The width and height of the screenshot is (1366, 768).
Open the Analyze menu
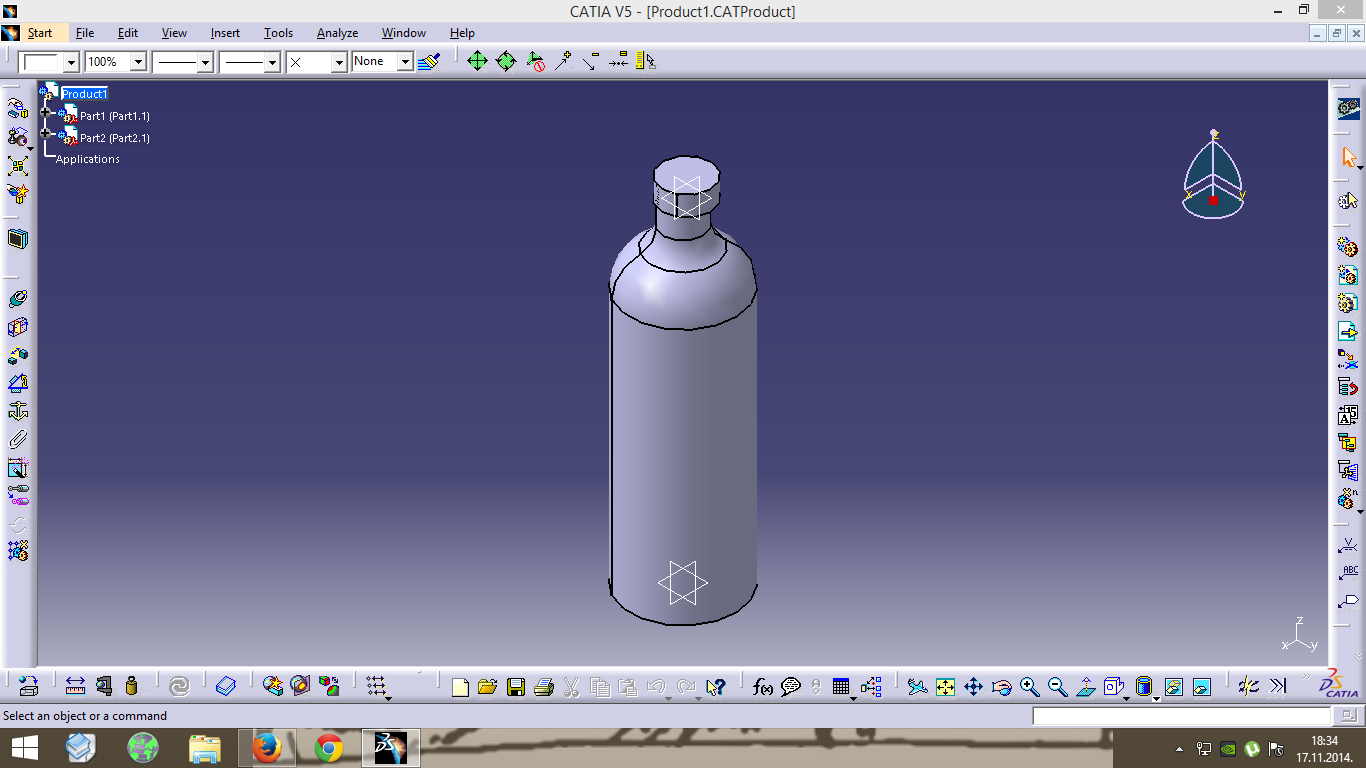tap(337, 33)
